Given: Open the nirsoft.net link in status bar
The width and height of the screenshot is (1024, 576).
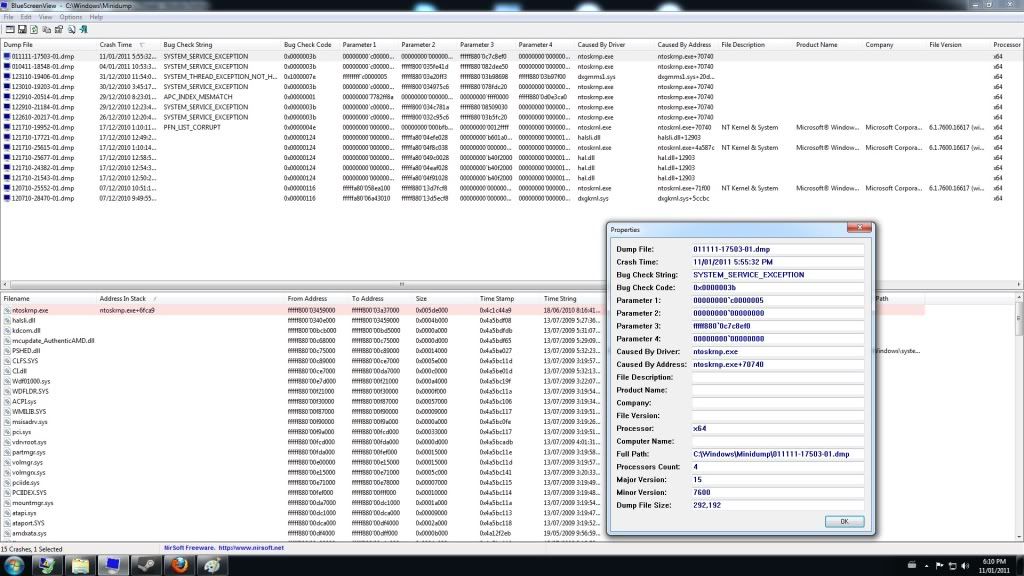Looking at the screenshot, I should 251,548.
